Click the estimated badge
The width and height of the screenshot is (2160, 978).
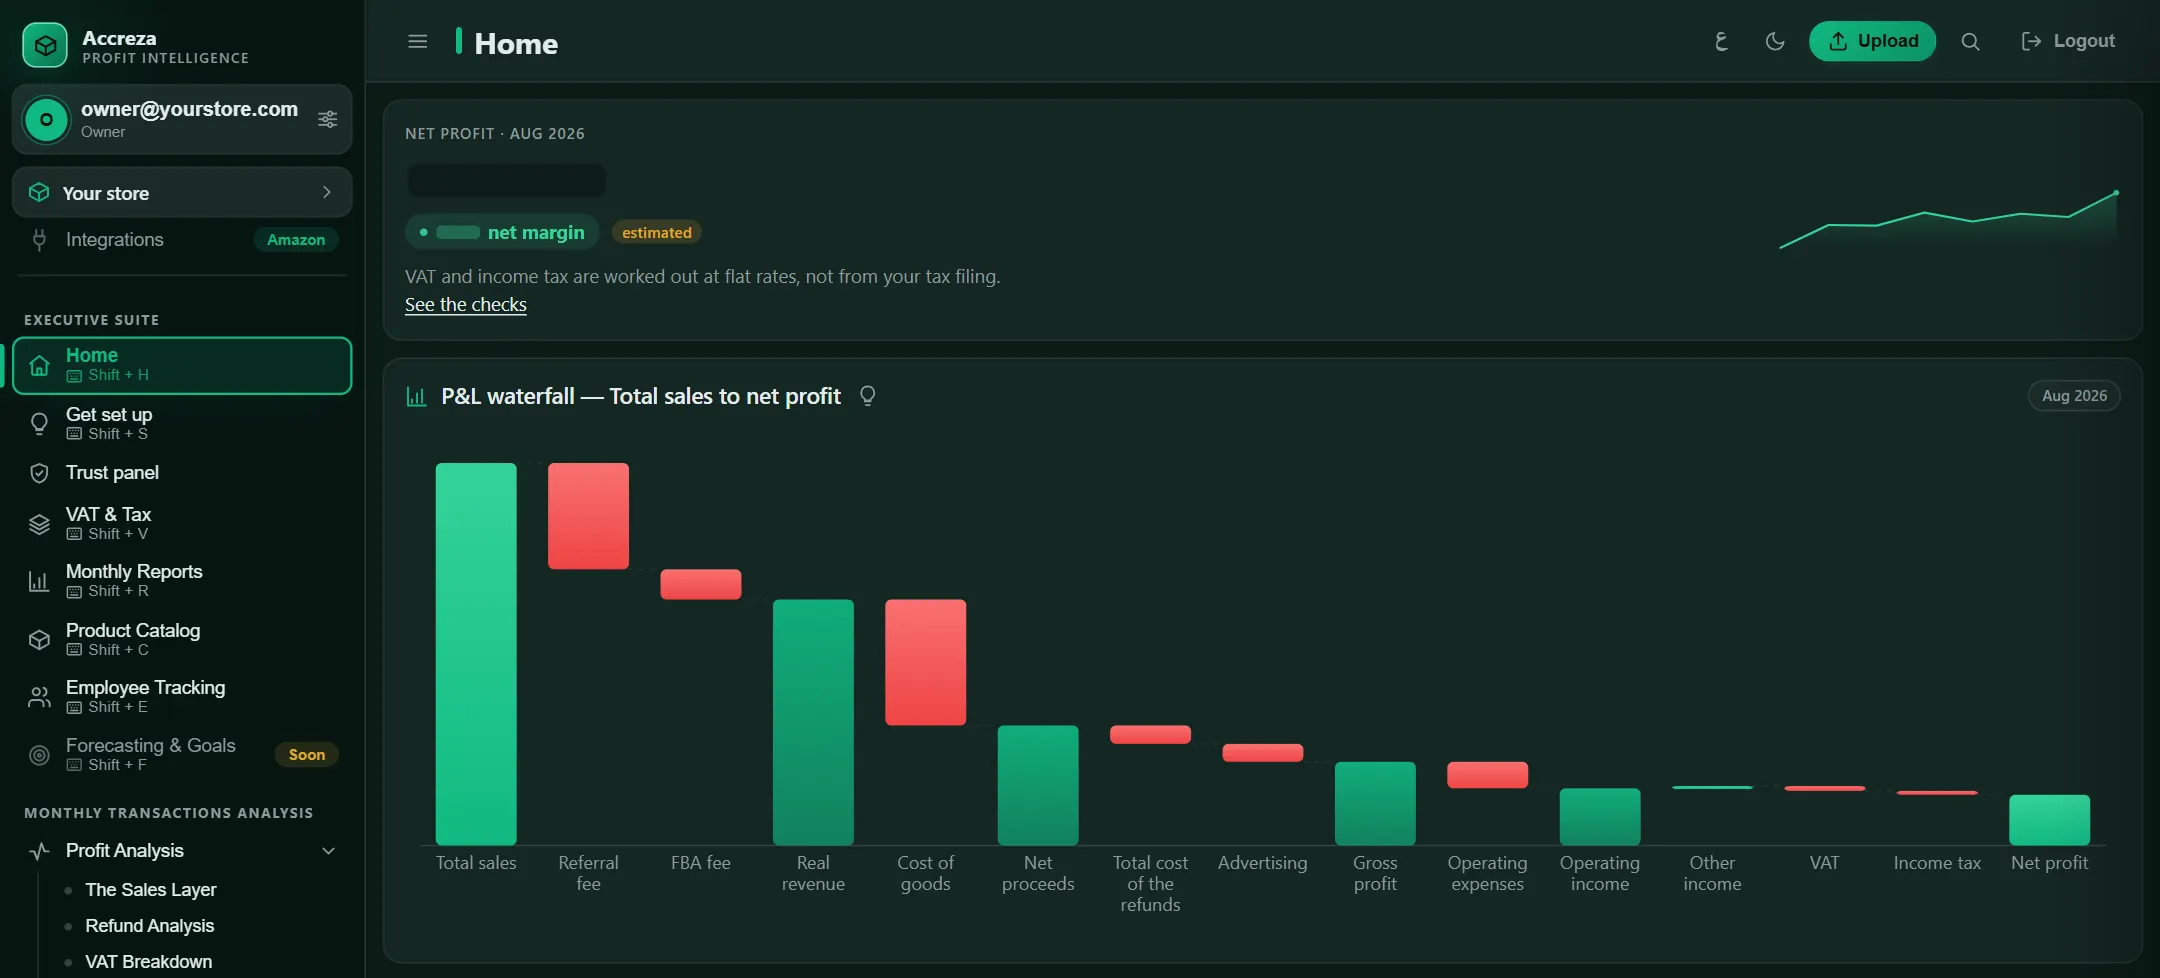pos(657,233)
